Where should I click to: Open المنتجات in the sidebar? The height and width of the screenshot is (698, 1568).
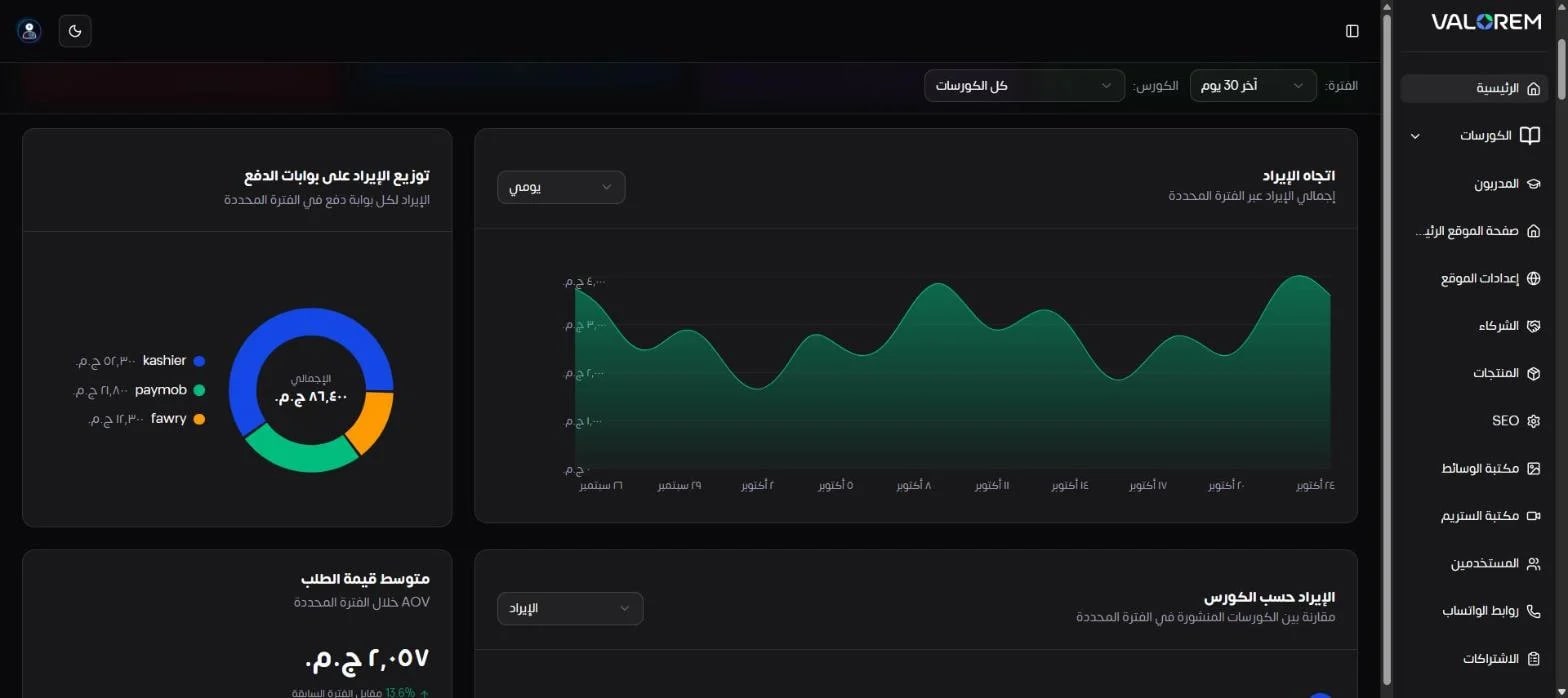point(1474,373)
